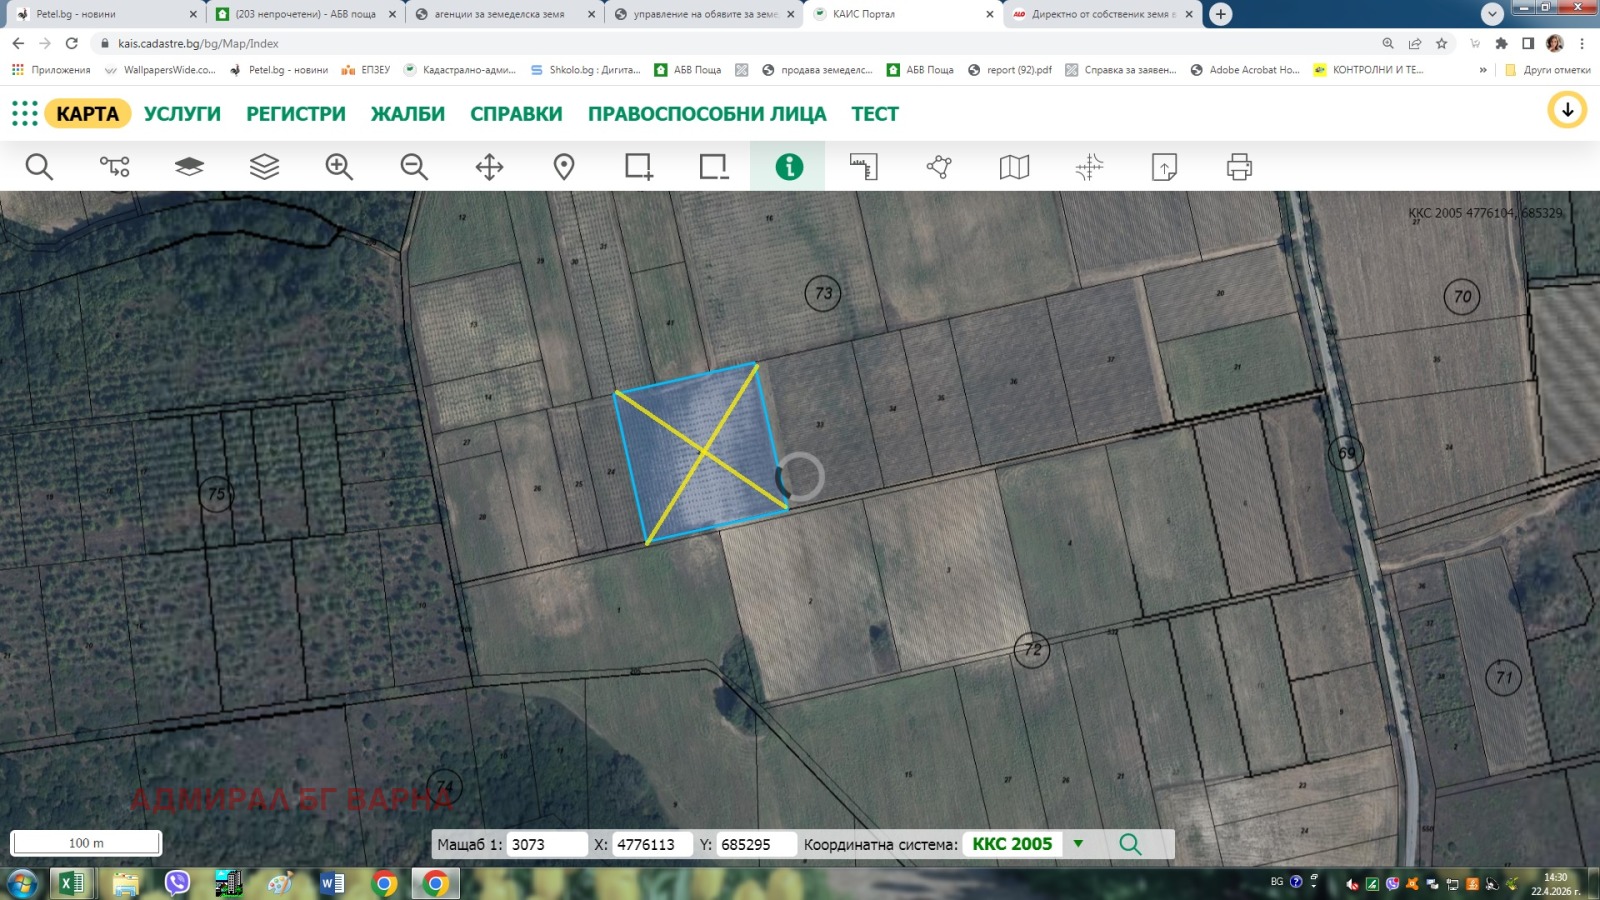
Task: Open Shkolo.bg bookmark
Action: point(586,70)
